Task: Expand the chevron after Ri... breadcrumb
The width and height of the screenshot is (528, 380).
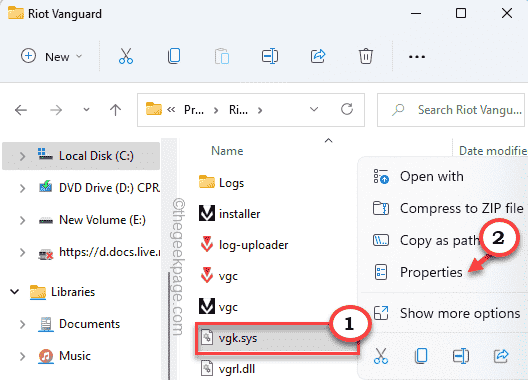Action: pyautogui.click(x=260, y=110)
